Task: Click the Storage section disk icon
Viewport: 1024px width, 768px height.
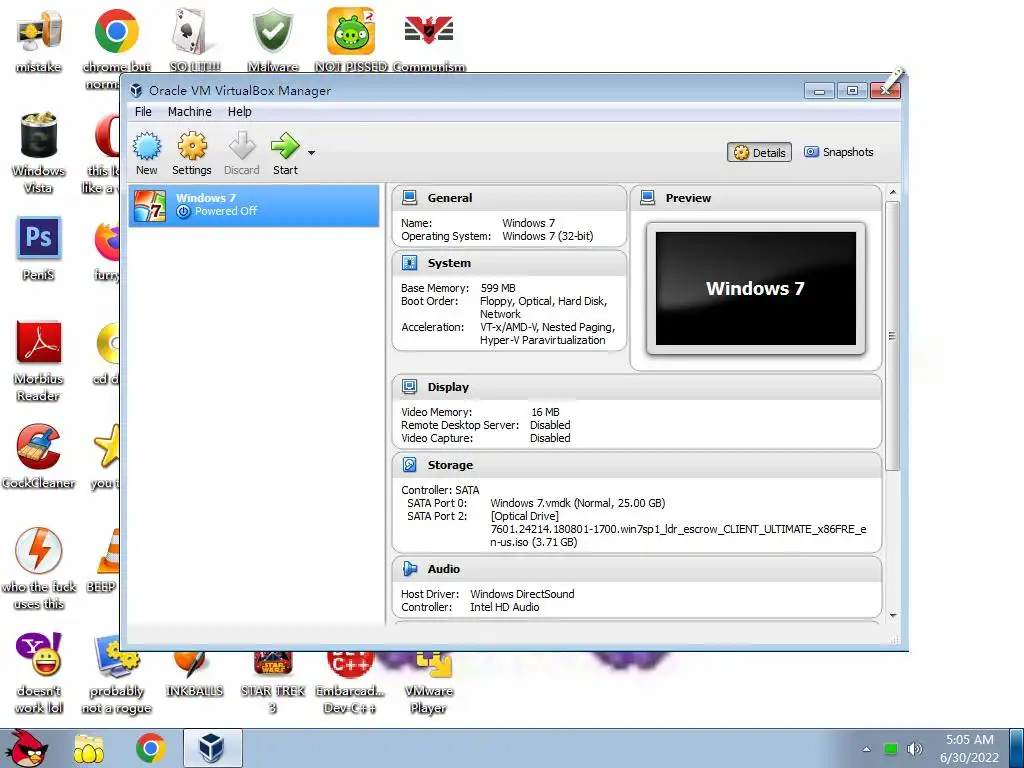Action: pos(409,465)
